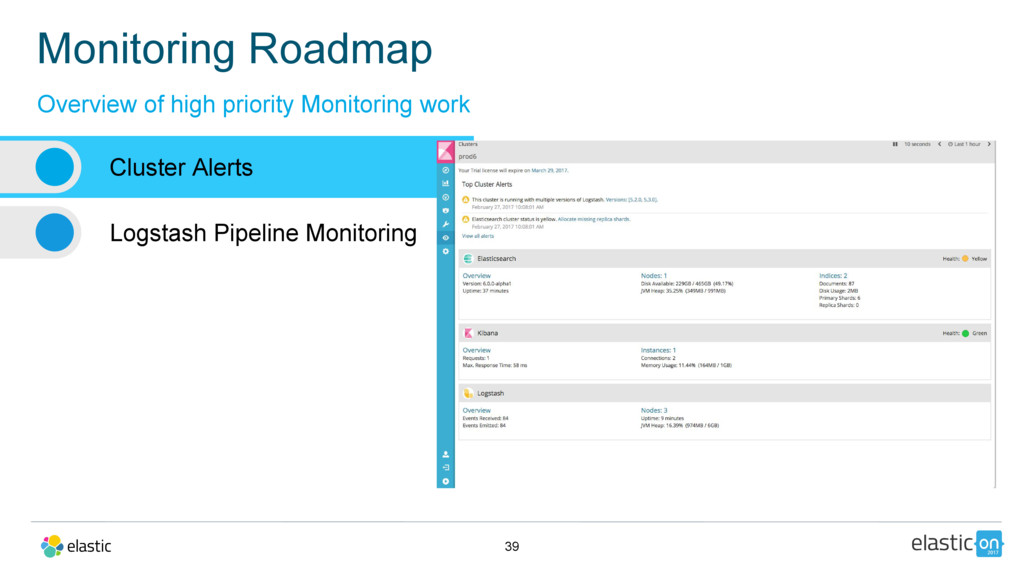Click the elastic logo in the footer

coord(76,546)
